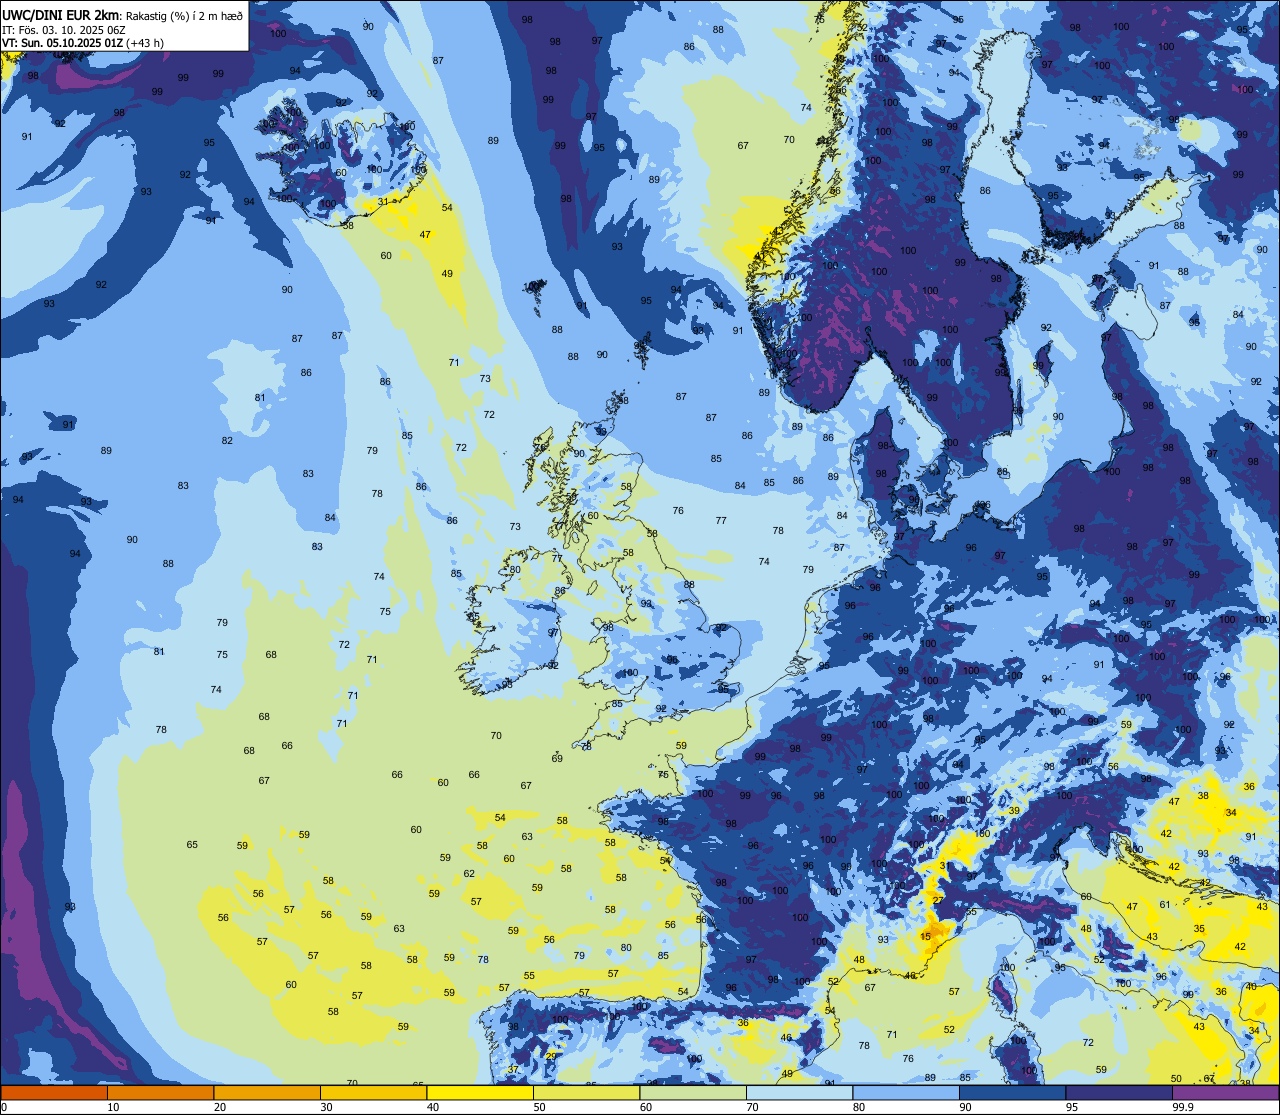This screenshot has width=1280, height=1115.
Task: Click the pale blue 70–80 legend swatch
Action: 799,1093
